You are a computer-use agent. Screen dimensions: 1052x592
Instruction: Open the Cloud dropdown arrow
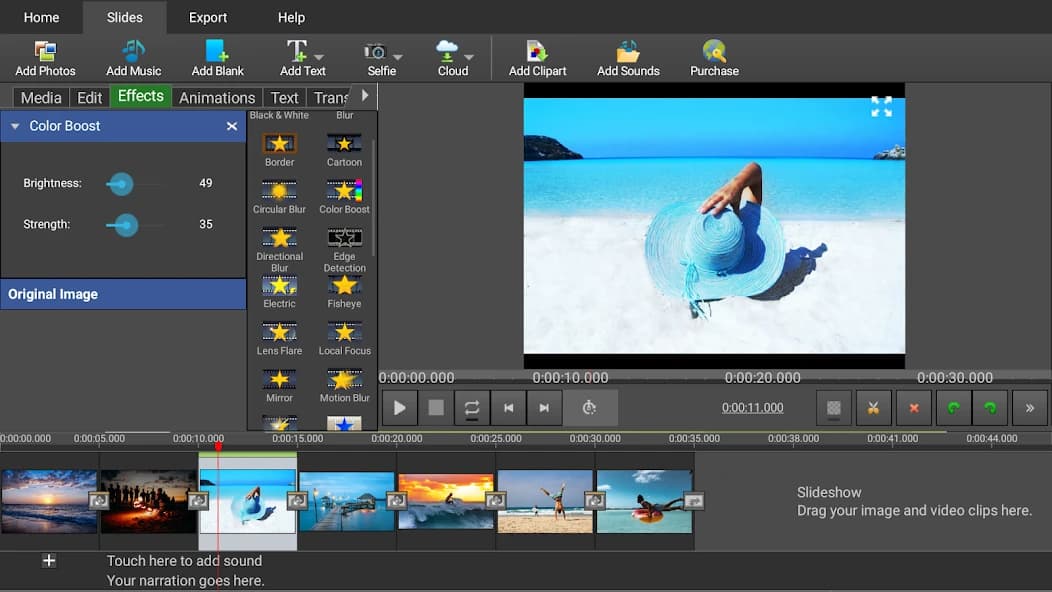point(469,57)
